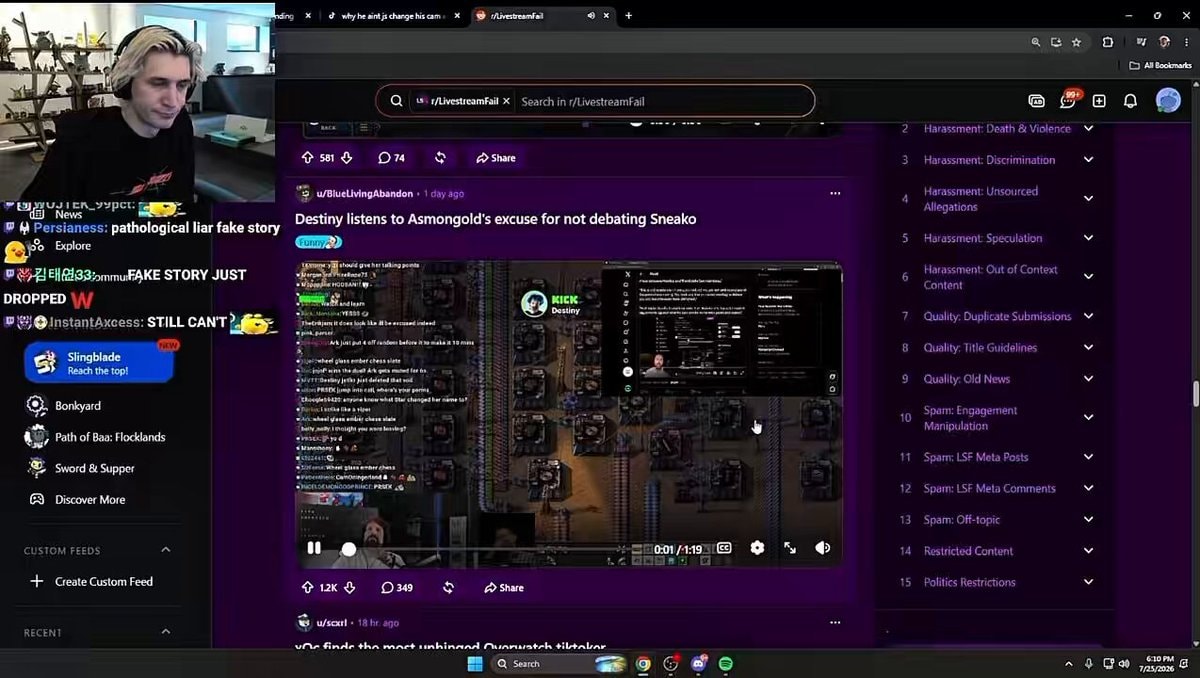
Task: Switch the video to fullscreen
Action: pyautogui.click(x=790, y=548)
